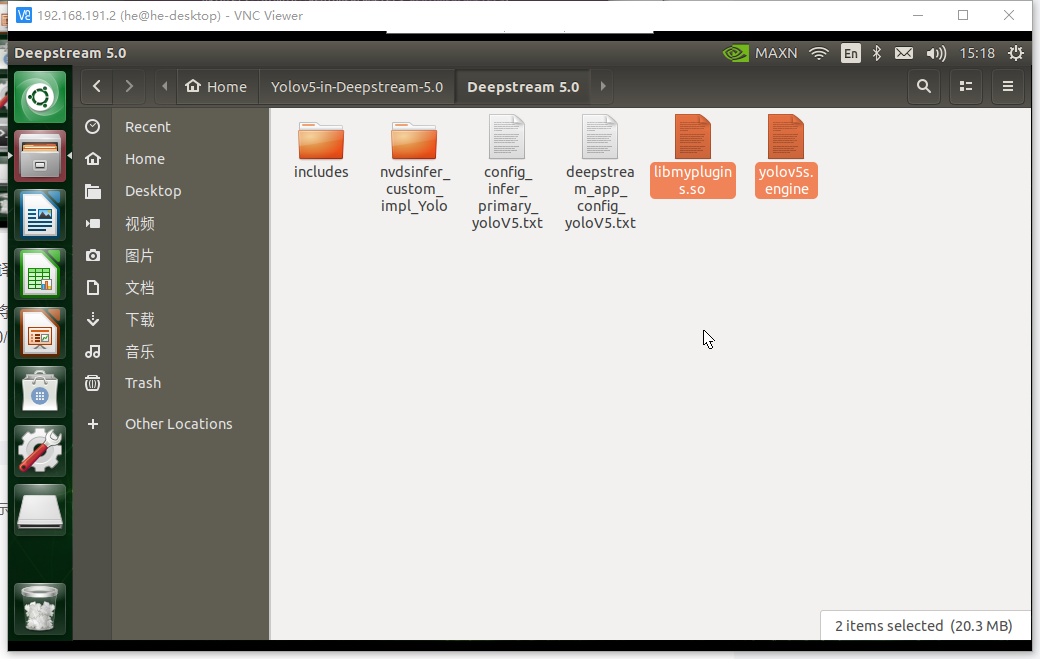Open the mail indicator on top bar
This screenshot has height=659, width=1040.
tap(903, 53)
